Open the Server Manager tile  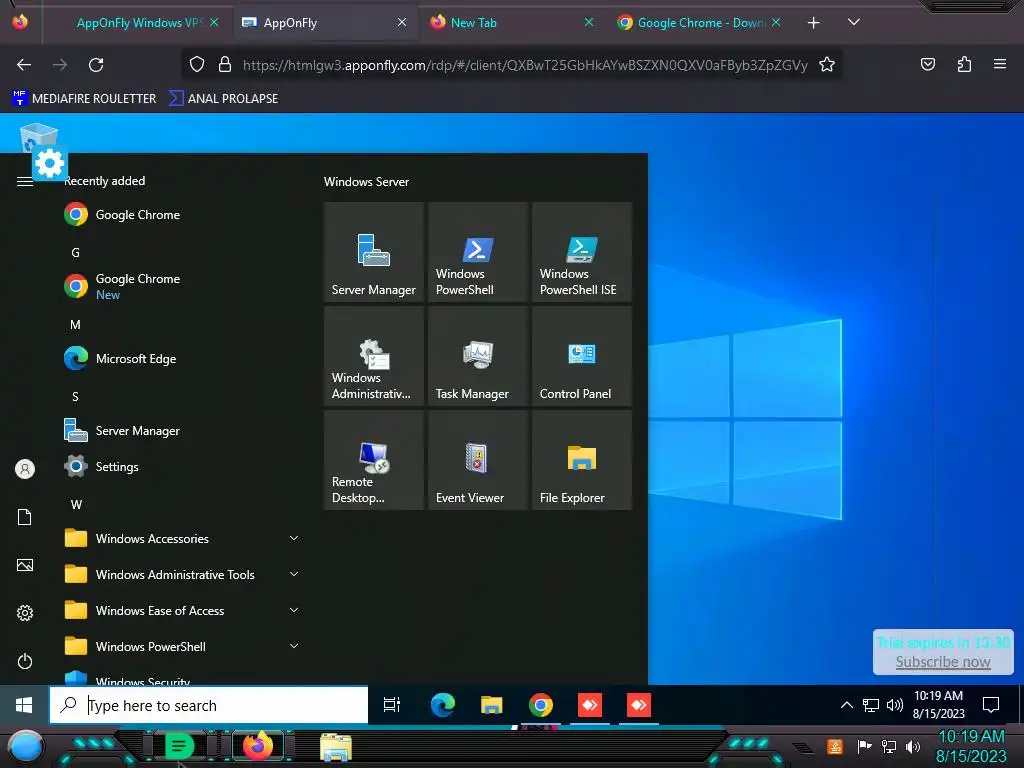click(x=374, y=252)
